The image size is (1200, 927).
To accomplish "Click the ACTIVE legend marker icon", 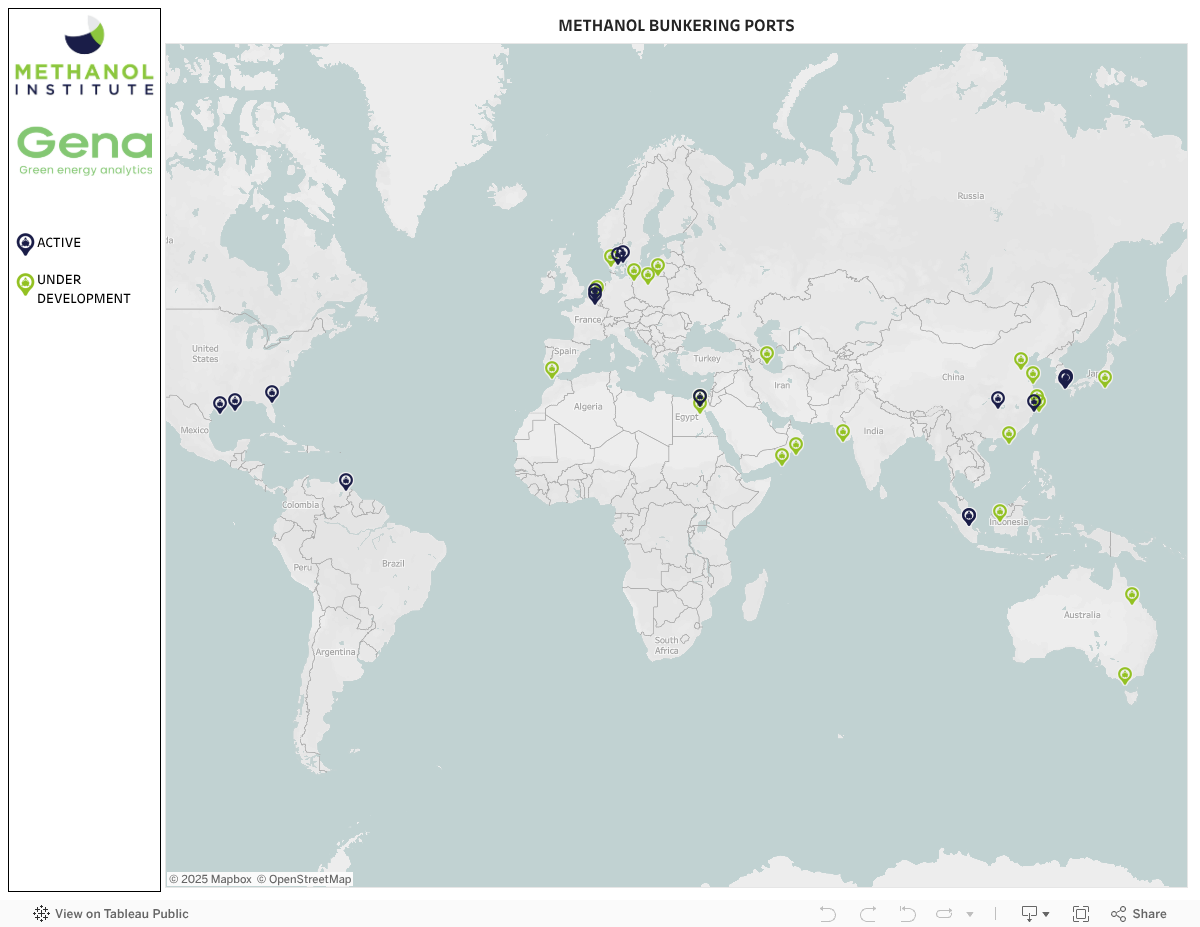I will pos(25,244).
